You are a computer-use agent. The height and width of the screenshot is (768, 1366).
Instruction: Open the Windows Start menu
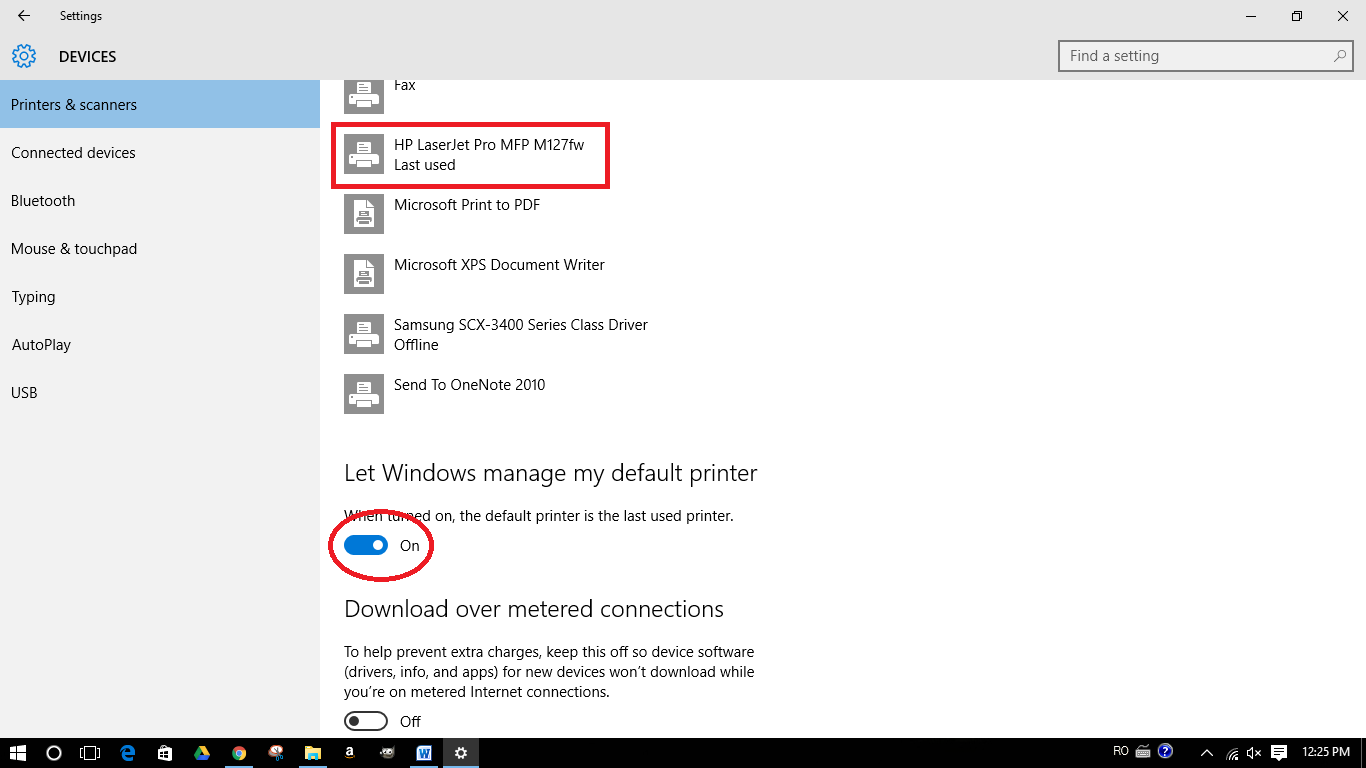point(18,753)
